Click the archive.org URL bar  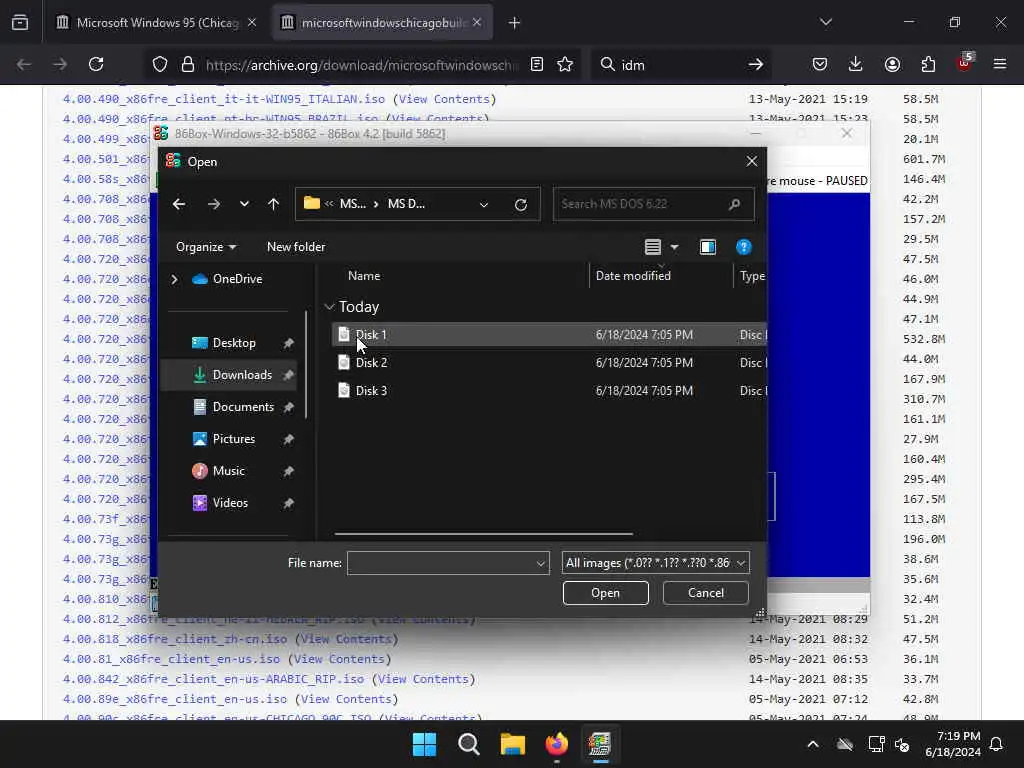click(362, 65)
